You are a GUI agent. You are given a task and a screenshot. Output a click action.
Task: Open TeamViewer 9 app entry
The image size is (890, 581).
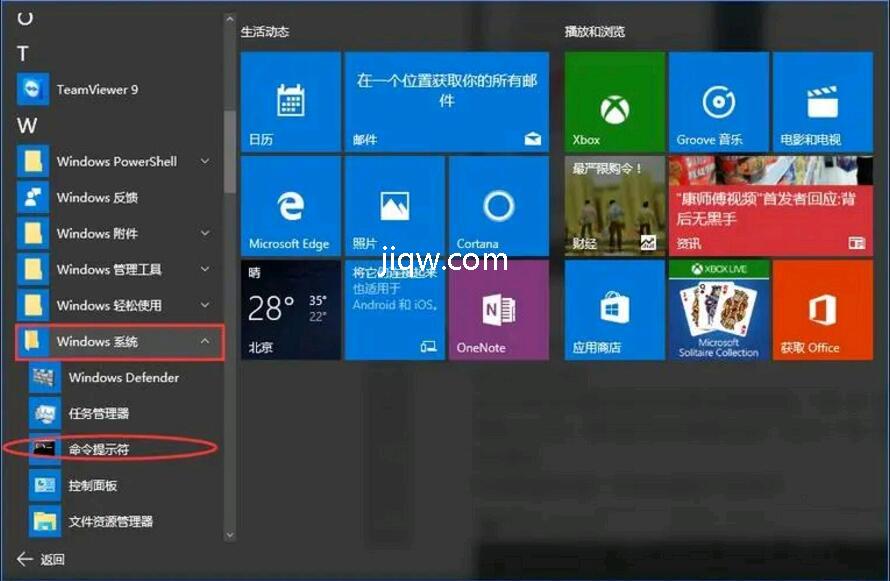[97, 90]
